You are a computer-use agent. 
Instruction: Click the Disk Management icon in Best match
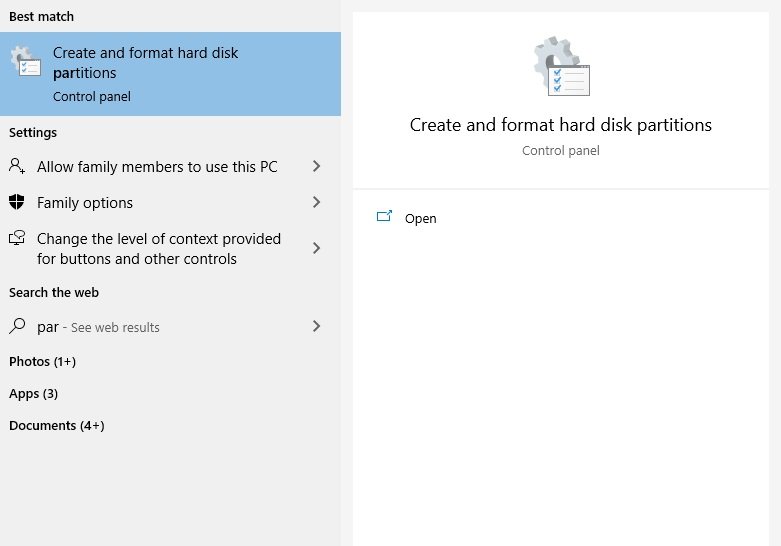tap(26, 61)
